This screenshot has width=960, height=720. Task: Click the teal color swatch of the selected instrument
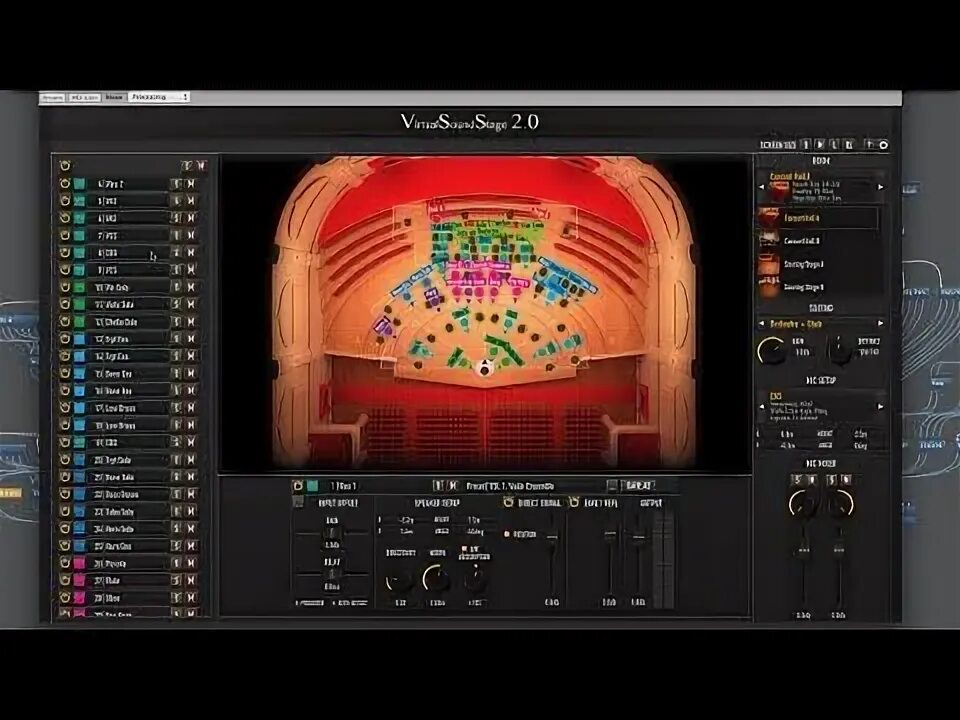[312, 486]
